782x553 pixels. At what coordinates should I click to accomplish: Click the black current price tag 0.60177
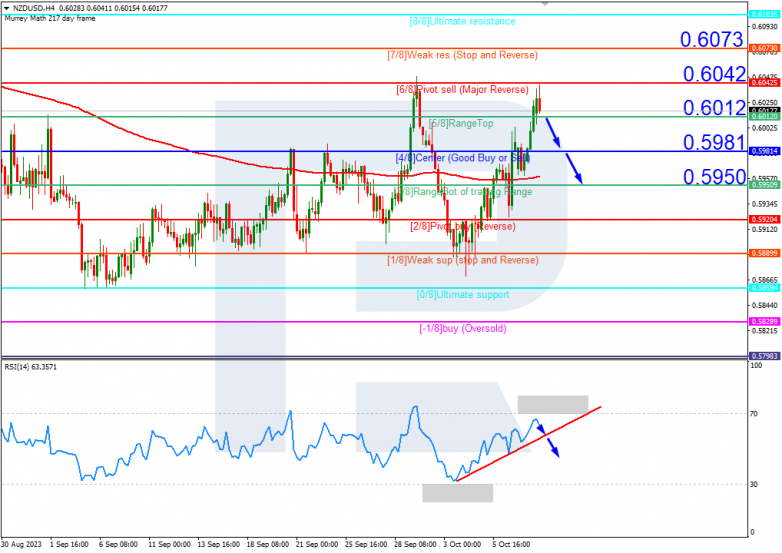(764, 110)
